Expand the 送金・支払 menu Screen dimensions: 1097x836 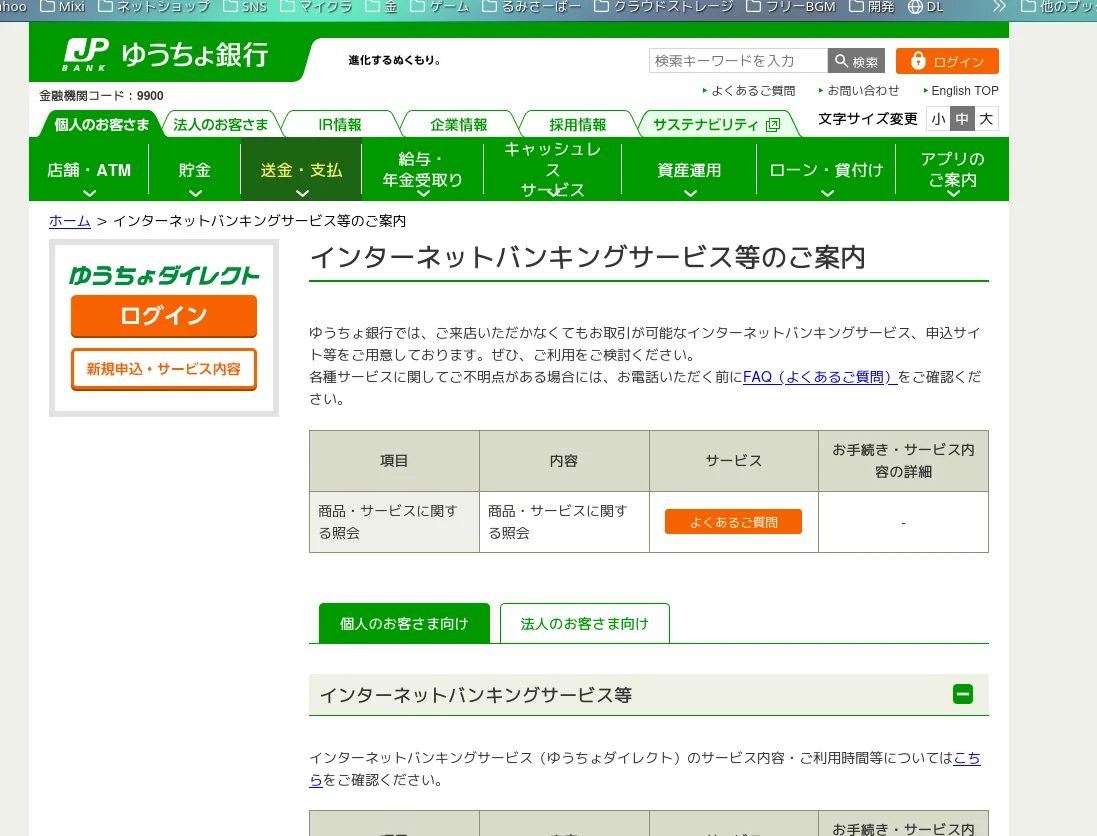coord(301,171)
